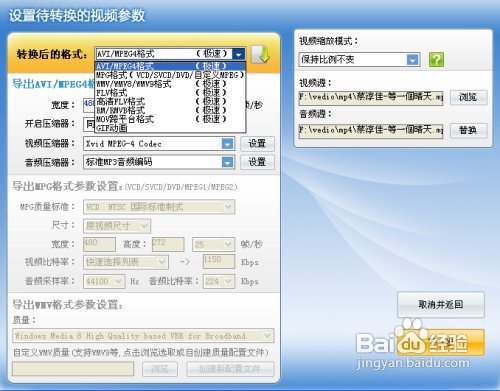Select GIF动画 from the format list

click(170, 127)
